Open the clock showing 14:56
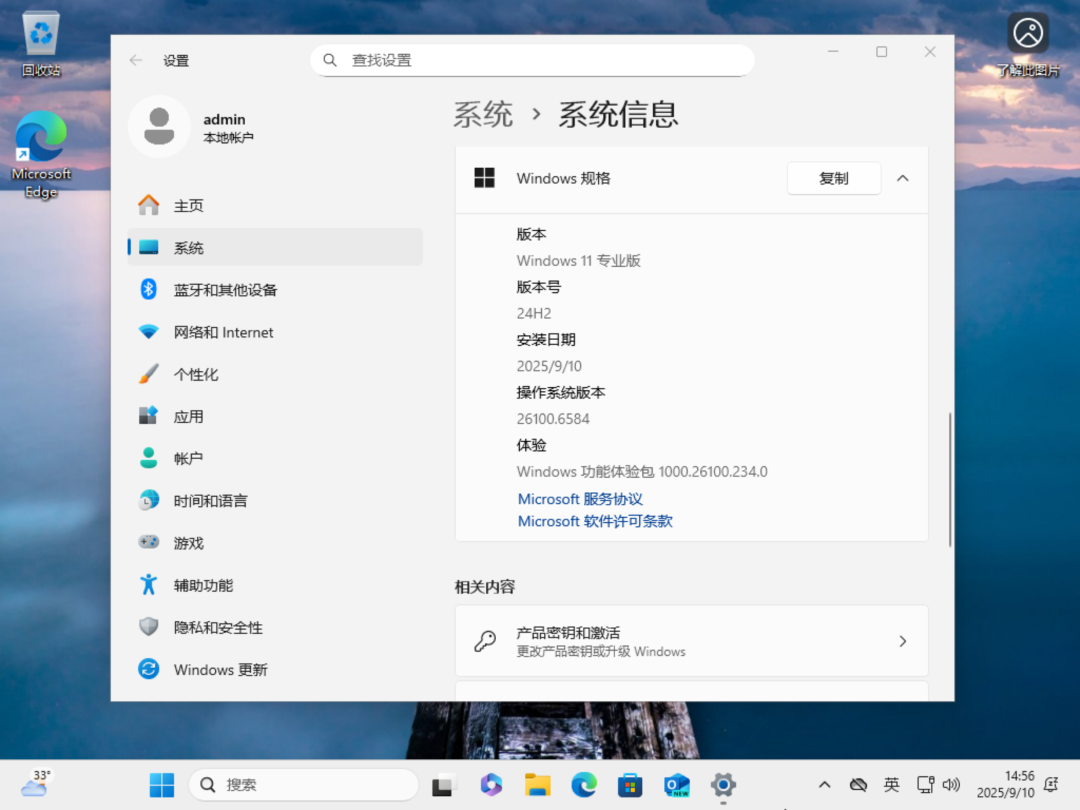 tap(1005, 785)
